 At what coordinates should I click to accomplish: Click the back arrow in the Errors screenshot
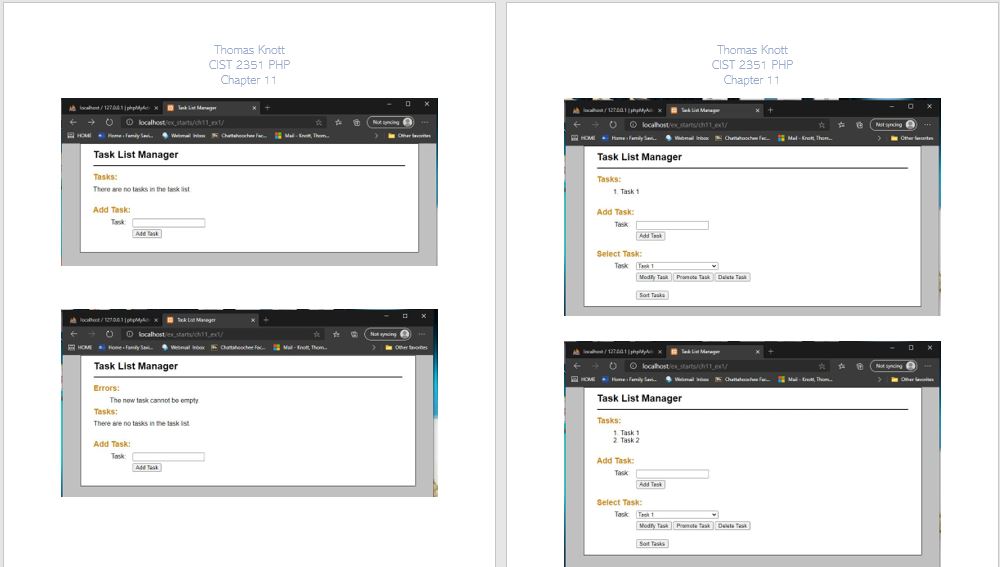pos(73,334)
